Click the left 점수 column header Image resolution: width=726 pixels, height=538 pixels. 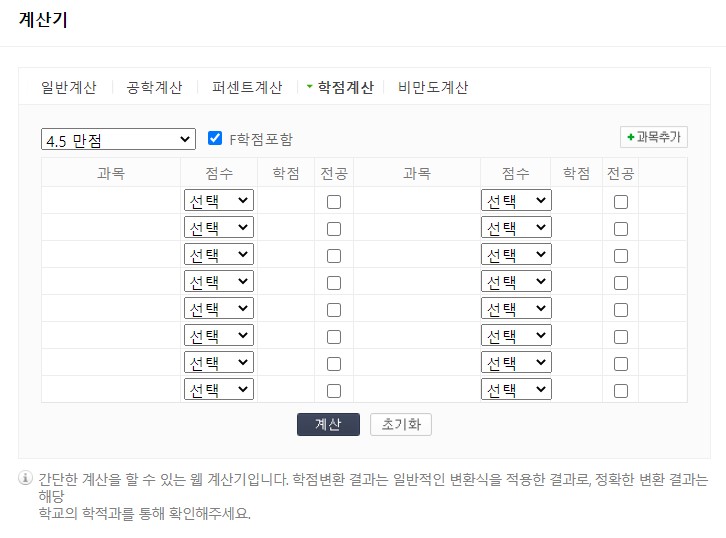point(219,173)
